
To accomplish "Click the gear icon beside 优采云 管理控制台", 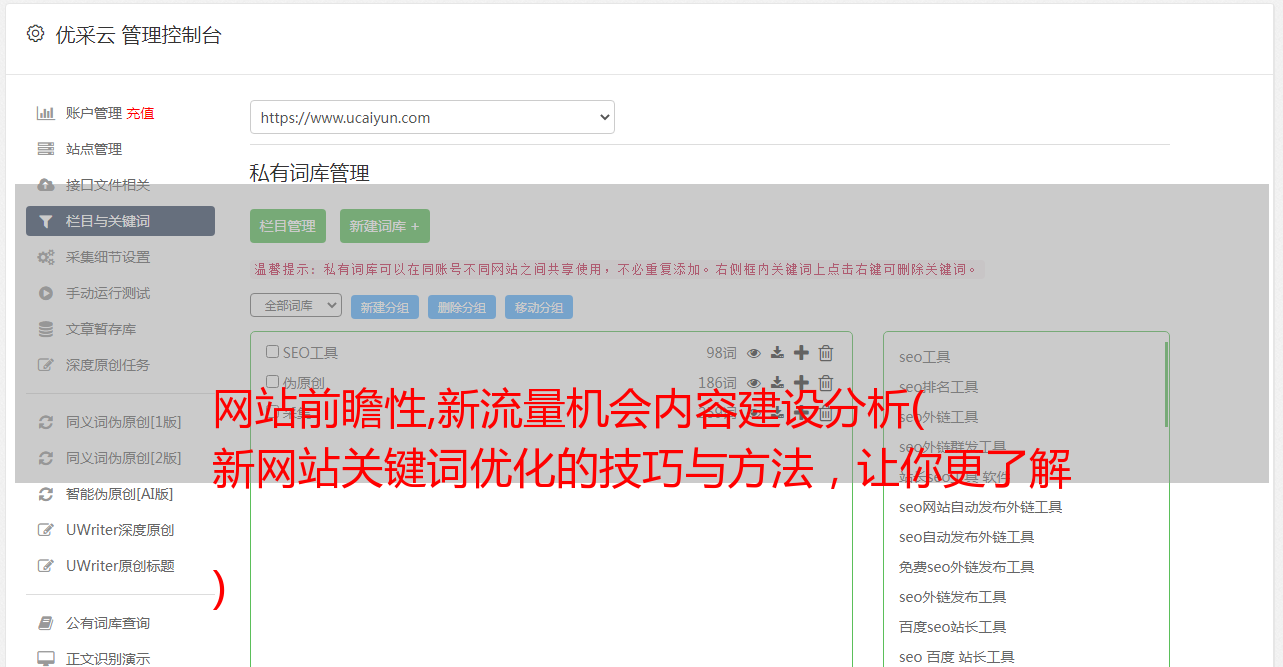I will tap(35, 34).
